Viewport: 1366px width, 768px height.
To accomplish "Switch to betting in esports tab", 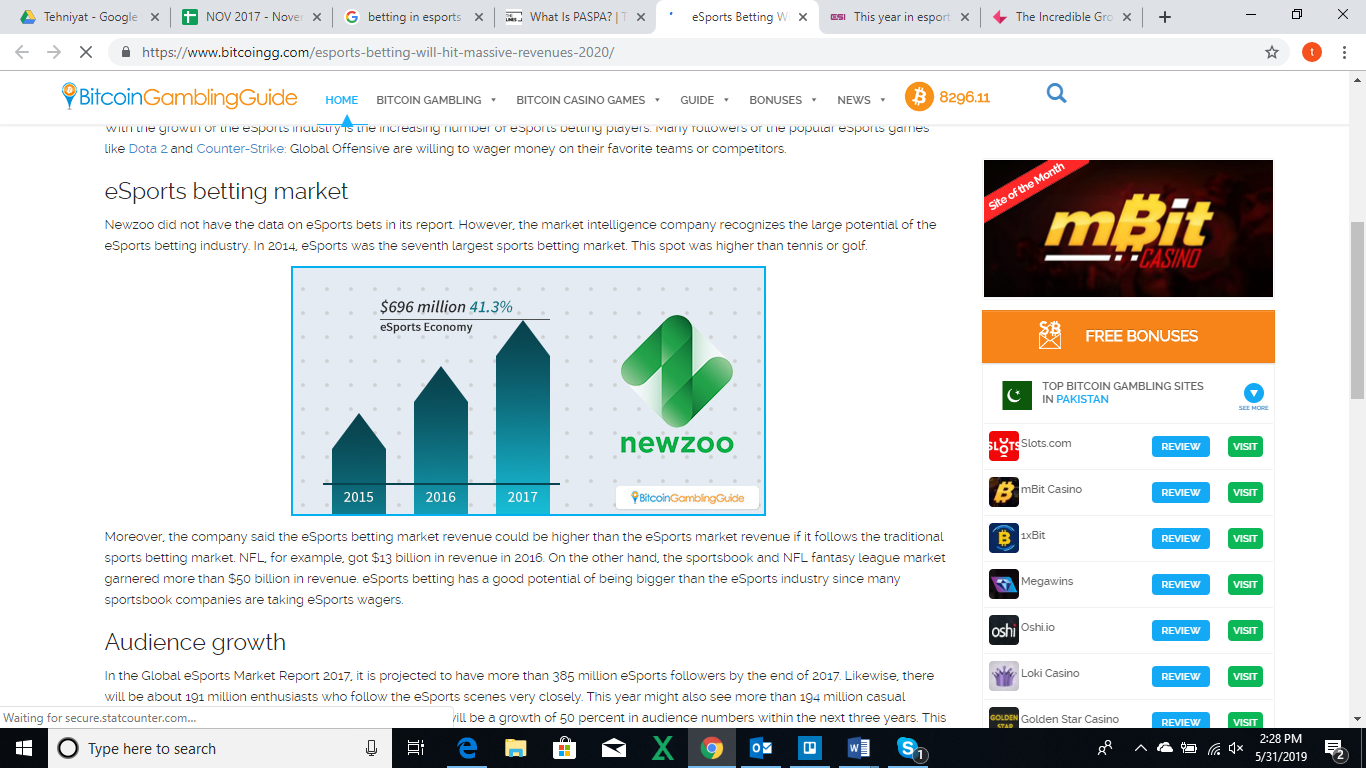I will [413, 17].
